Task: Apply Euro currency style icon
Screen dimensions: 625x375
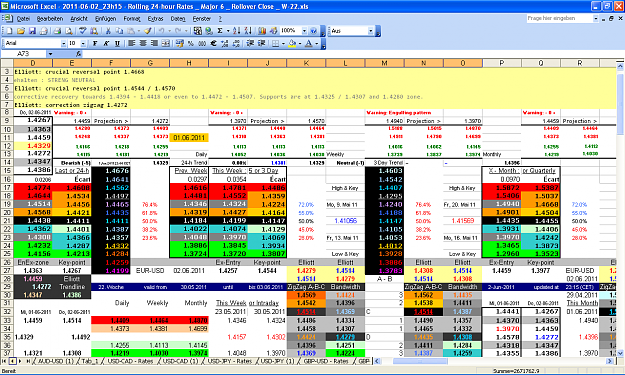Action: coord(213,43)
